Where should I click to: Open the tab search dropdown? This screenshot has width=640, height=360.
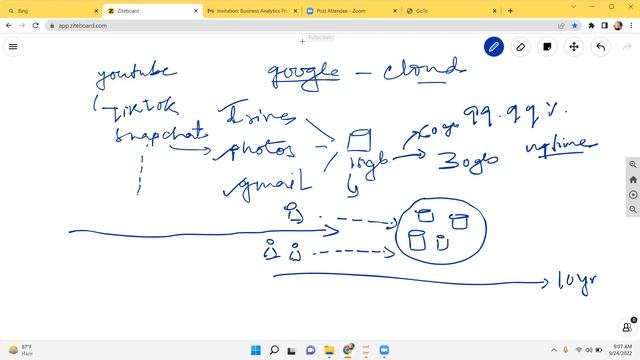573,7
